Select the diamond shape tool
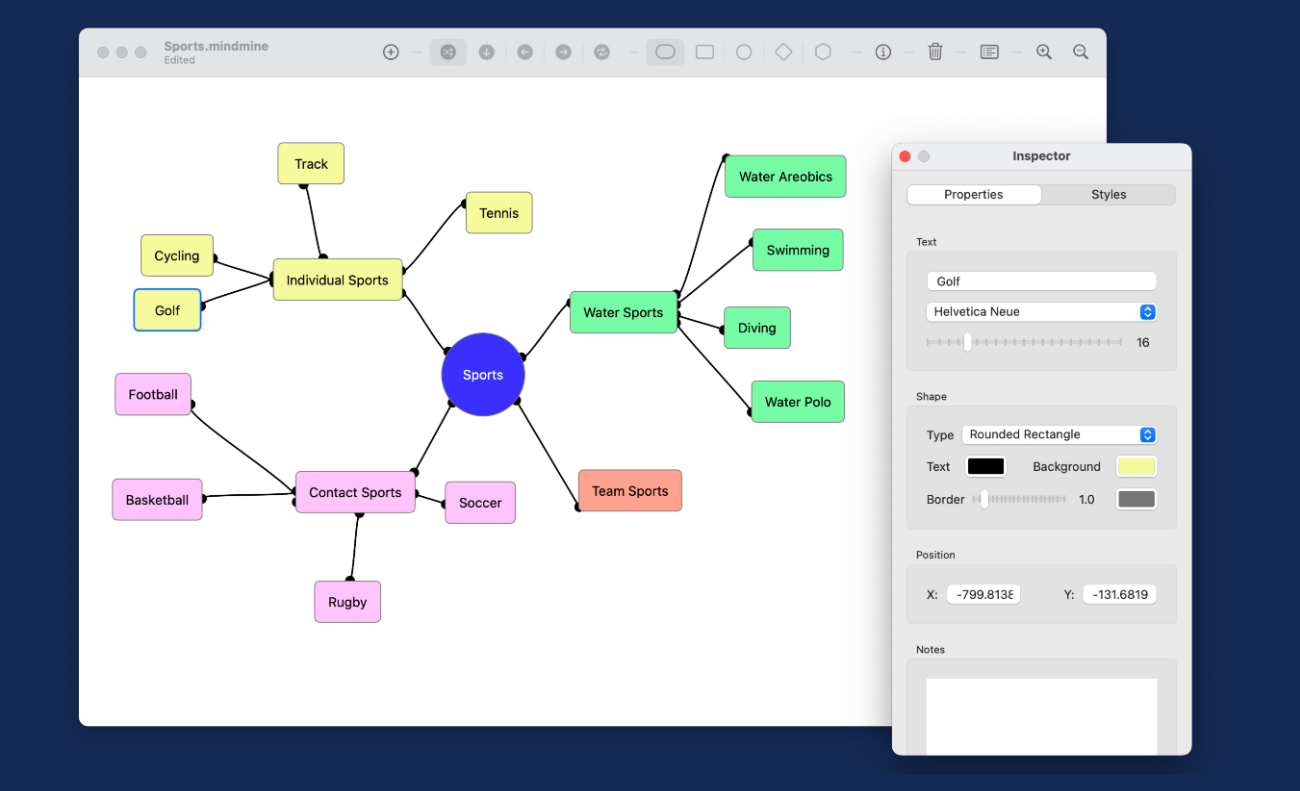1300x791 pixels. point(783,52)
